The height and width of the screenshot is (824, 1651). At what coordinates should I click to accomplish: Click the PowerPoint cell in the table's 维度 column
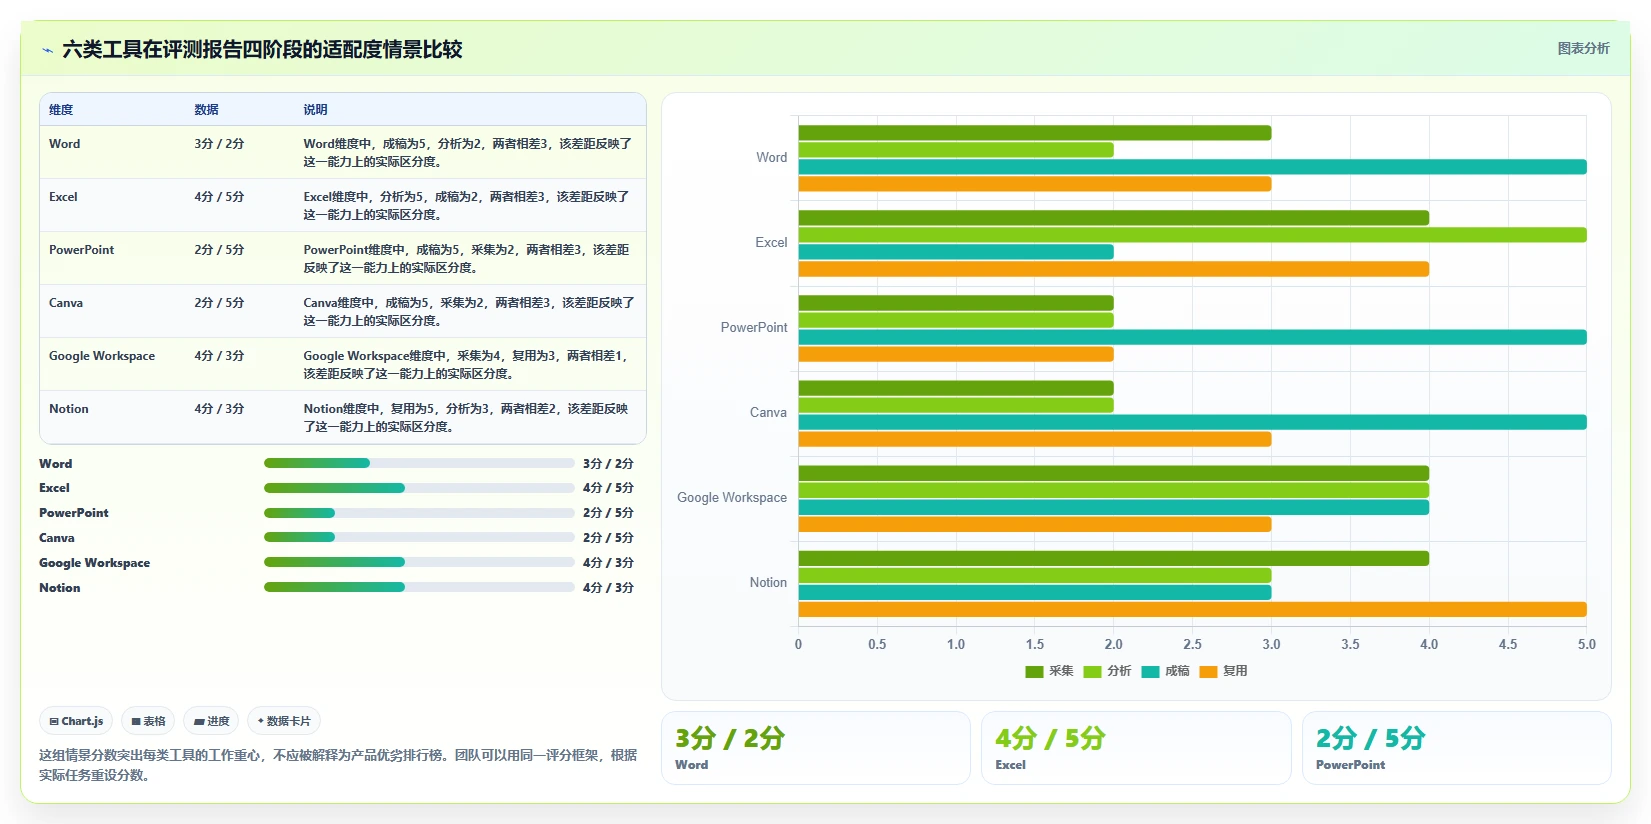[82, 250]
